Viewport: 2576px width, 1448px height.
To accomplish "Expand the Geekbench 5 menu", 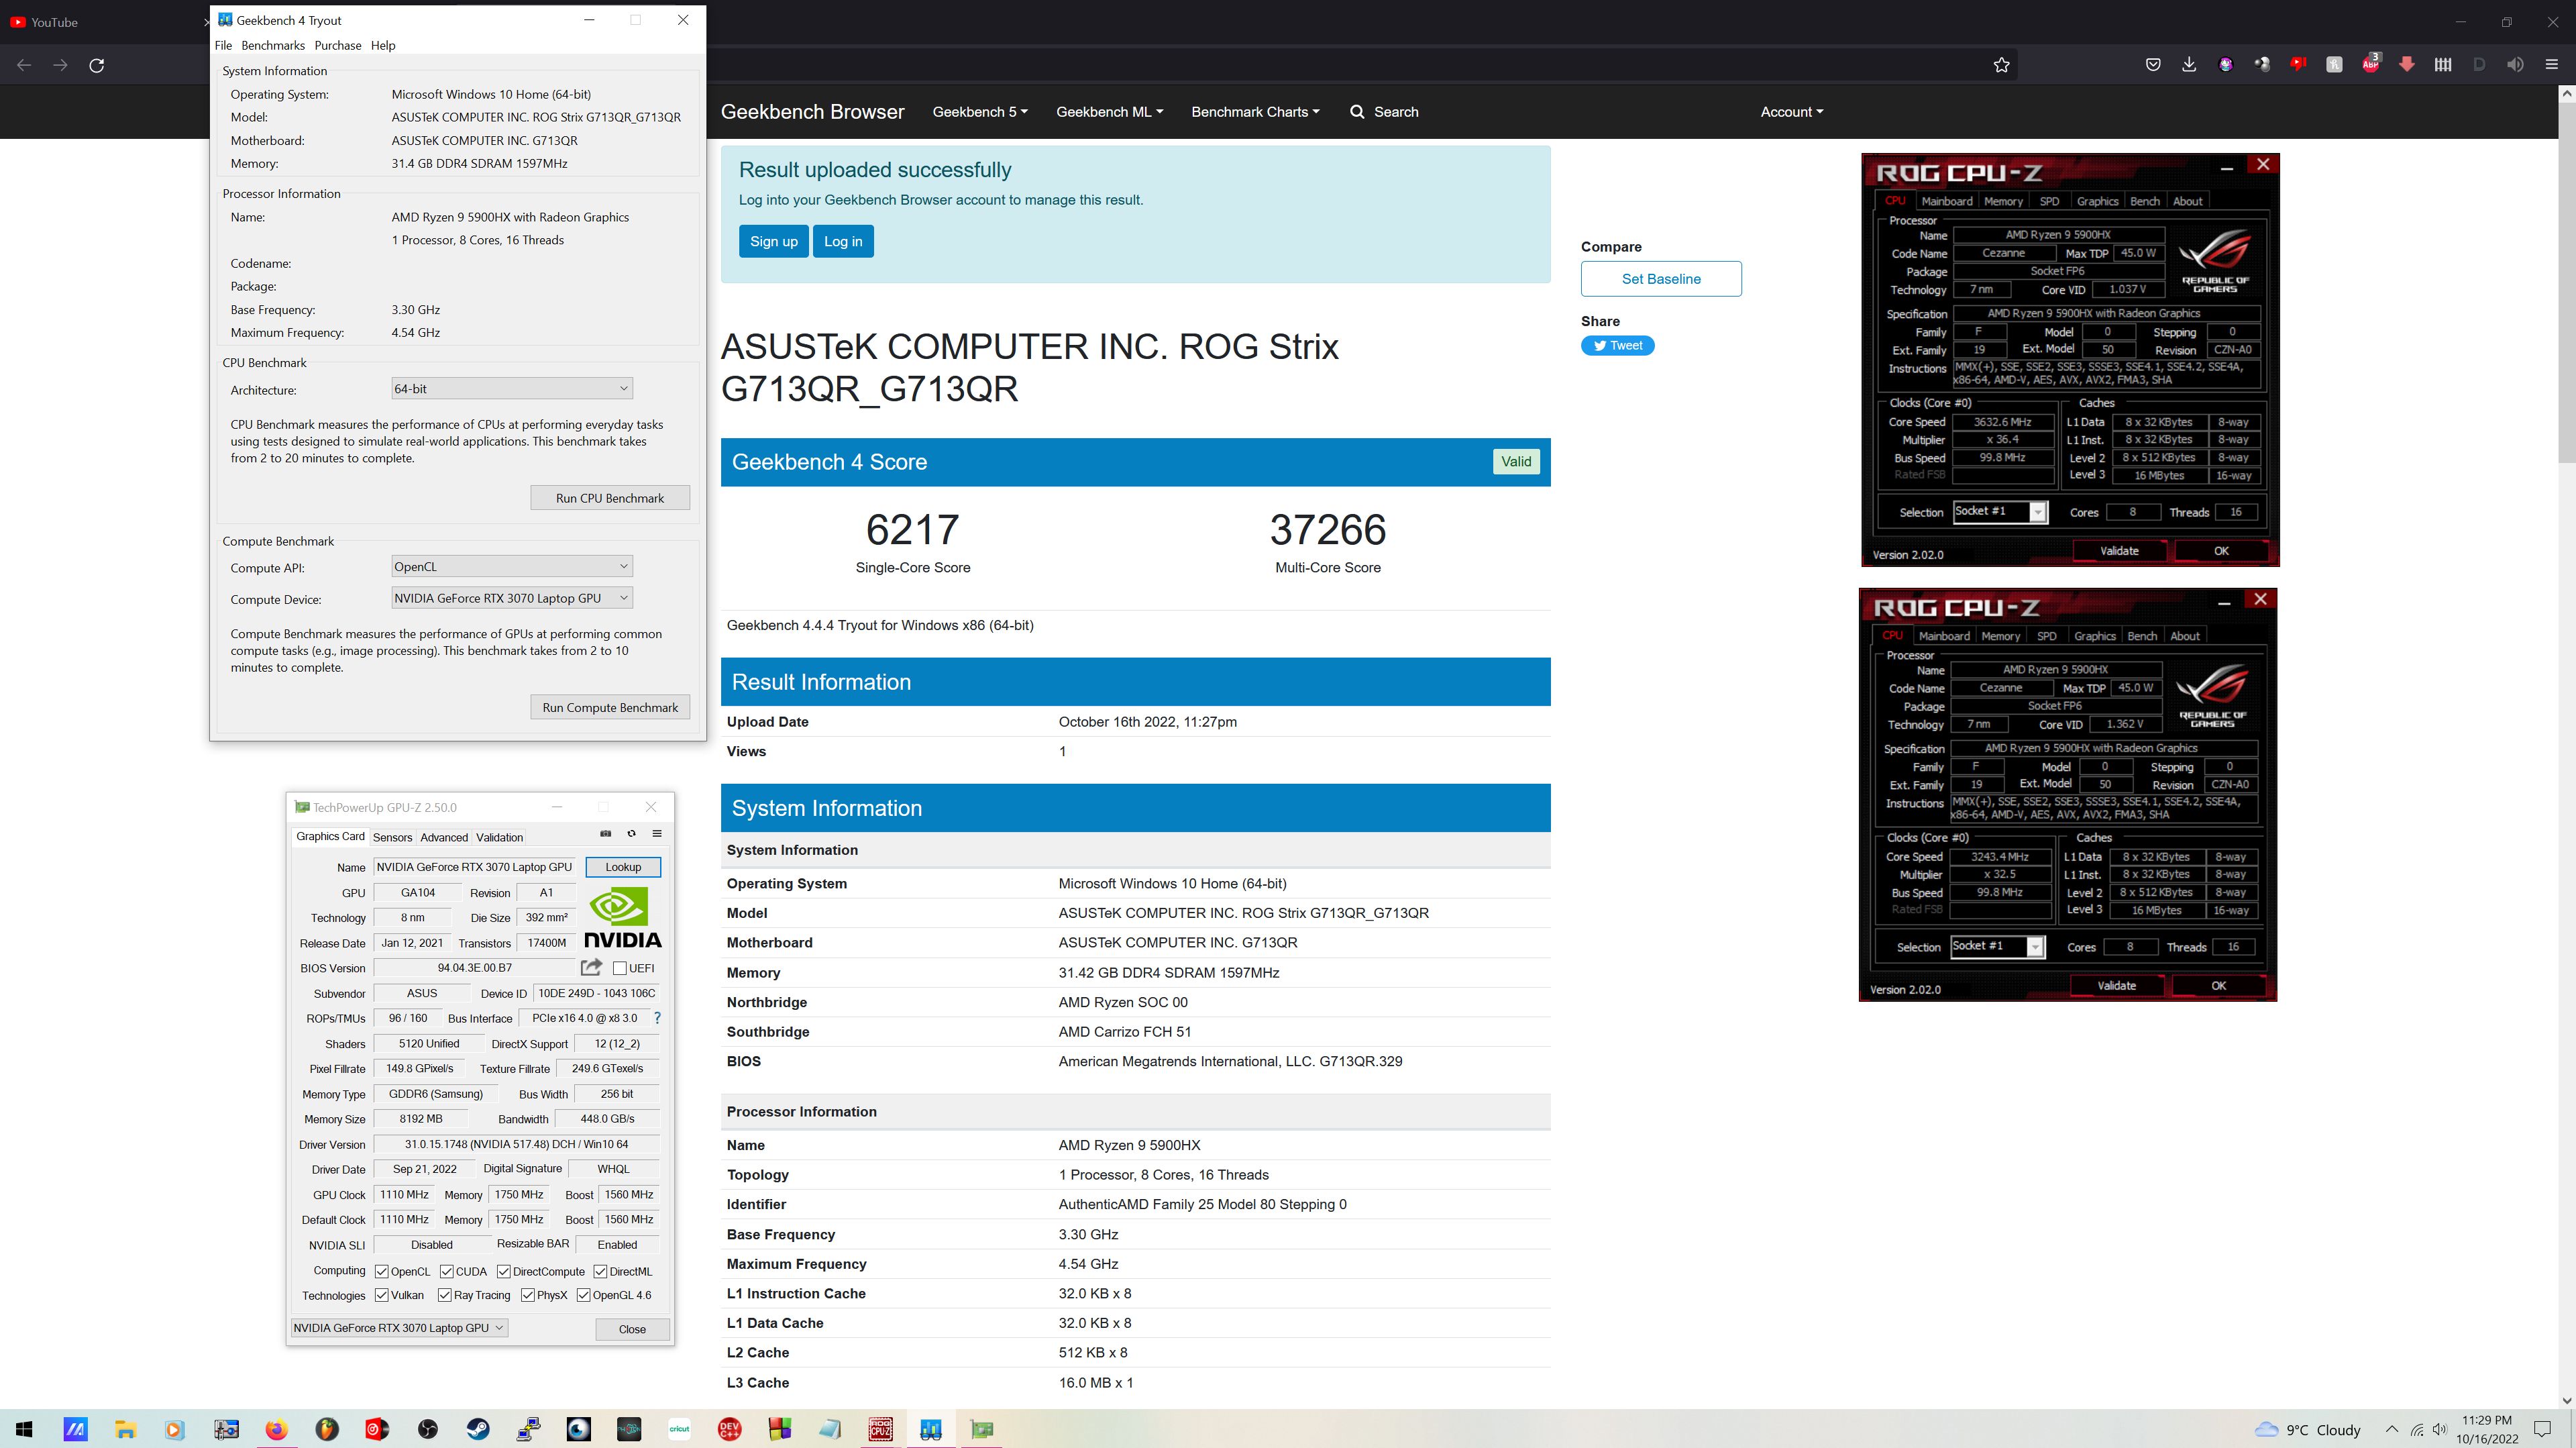I will (x=980, y=112).
